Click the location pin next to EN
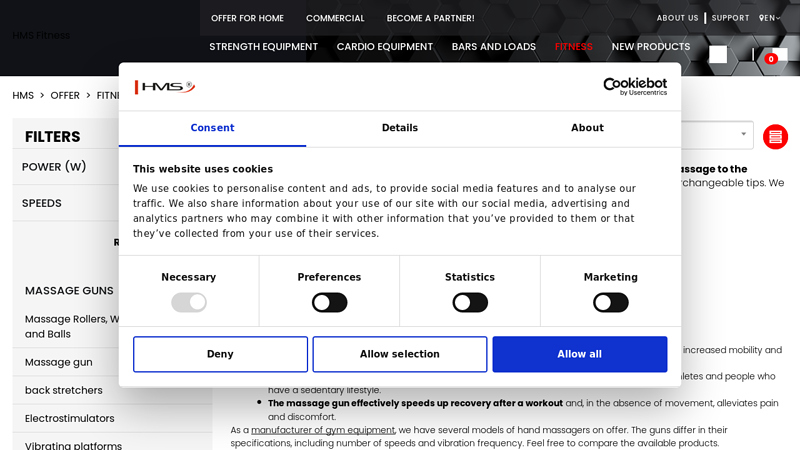This screenshot has width=800, height=450. click(x=761, y=18)
